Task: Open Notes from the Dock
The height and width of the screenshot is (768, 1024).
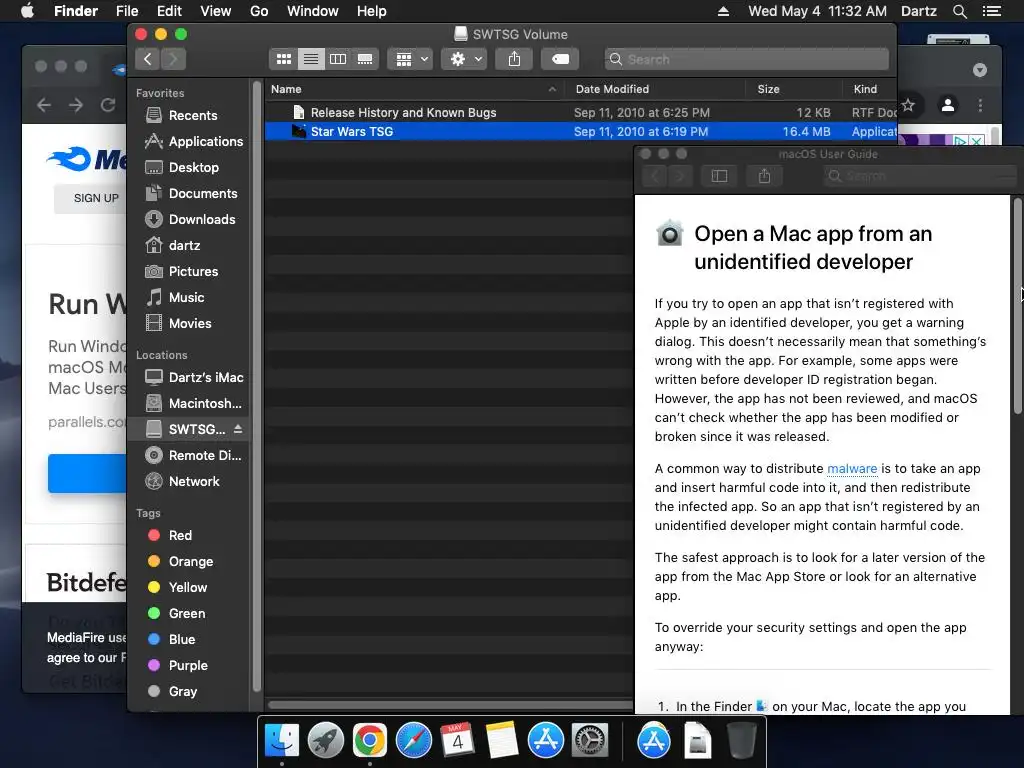Action: [502, 741]
